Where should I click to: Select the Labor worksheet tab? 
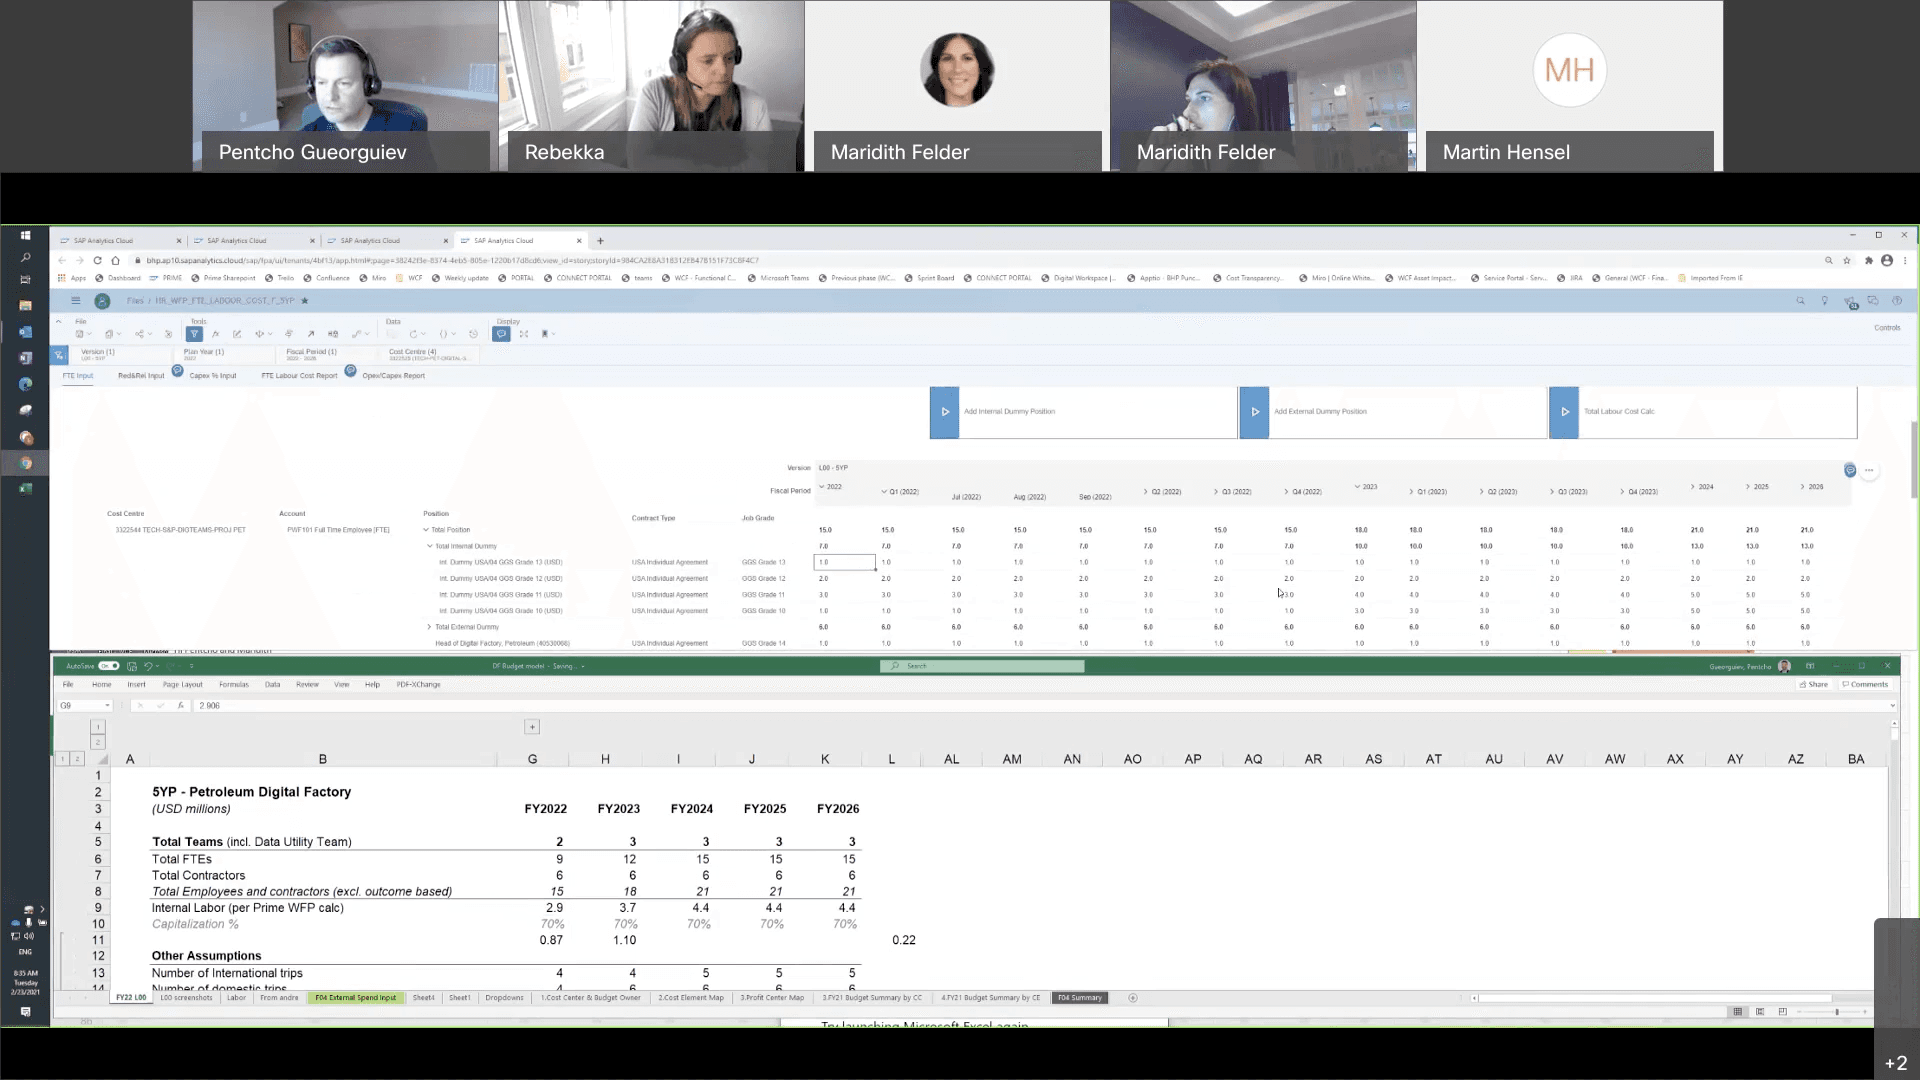236,998
